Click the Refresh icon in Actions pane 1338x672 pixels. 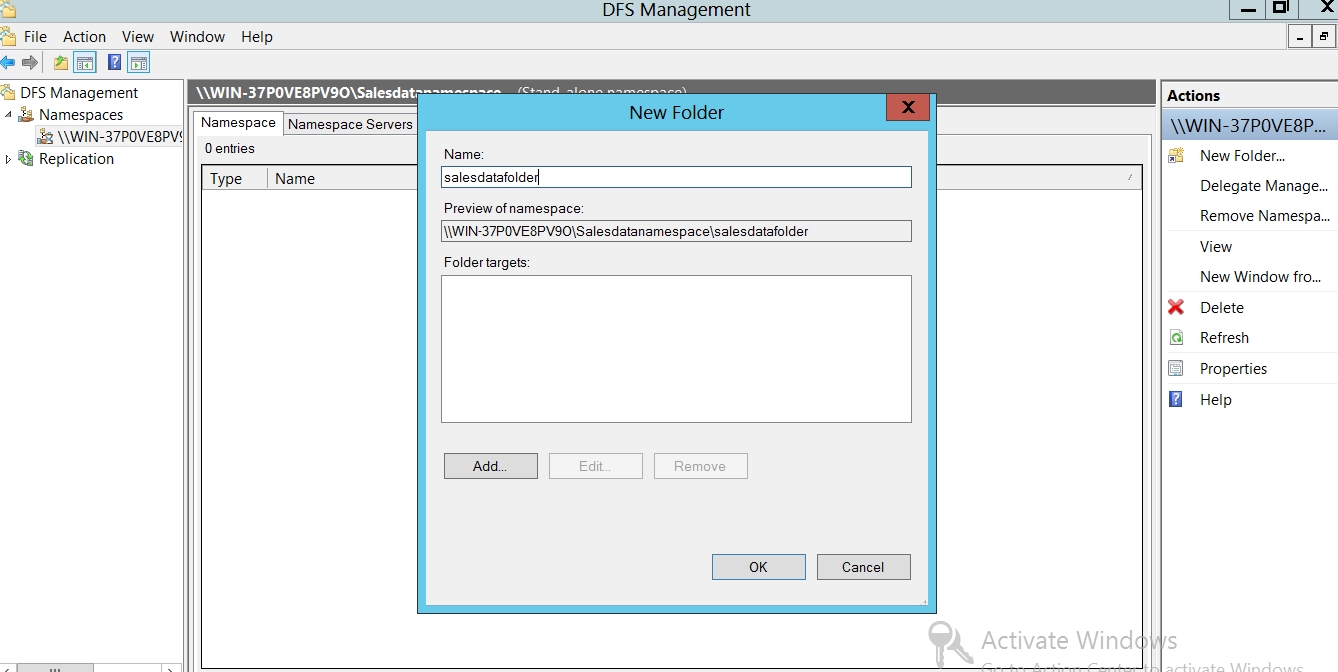click(1176, 338)
